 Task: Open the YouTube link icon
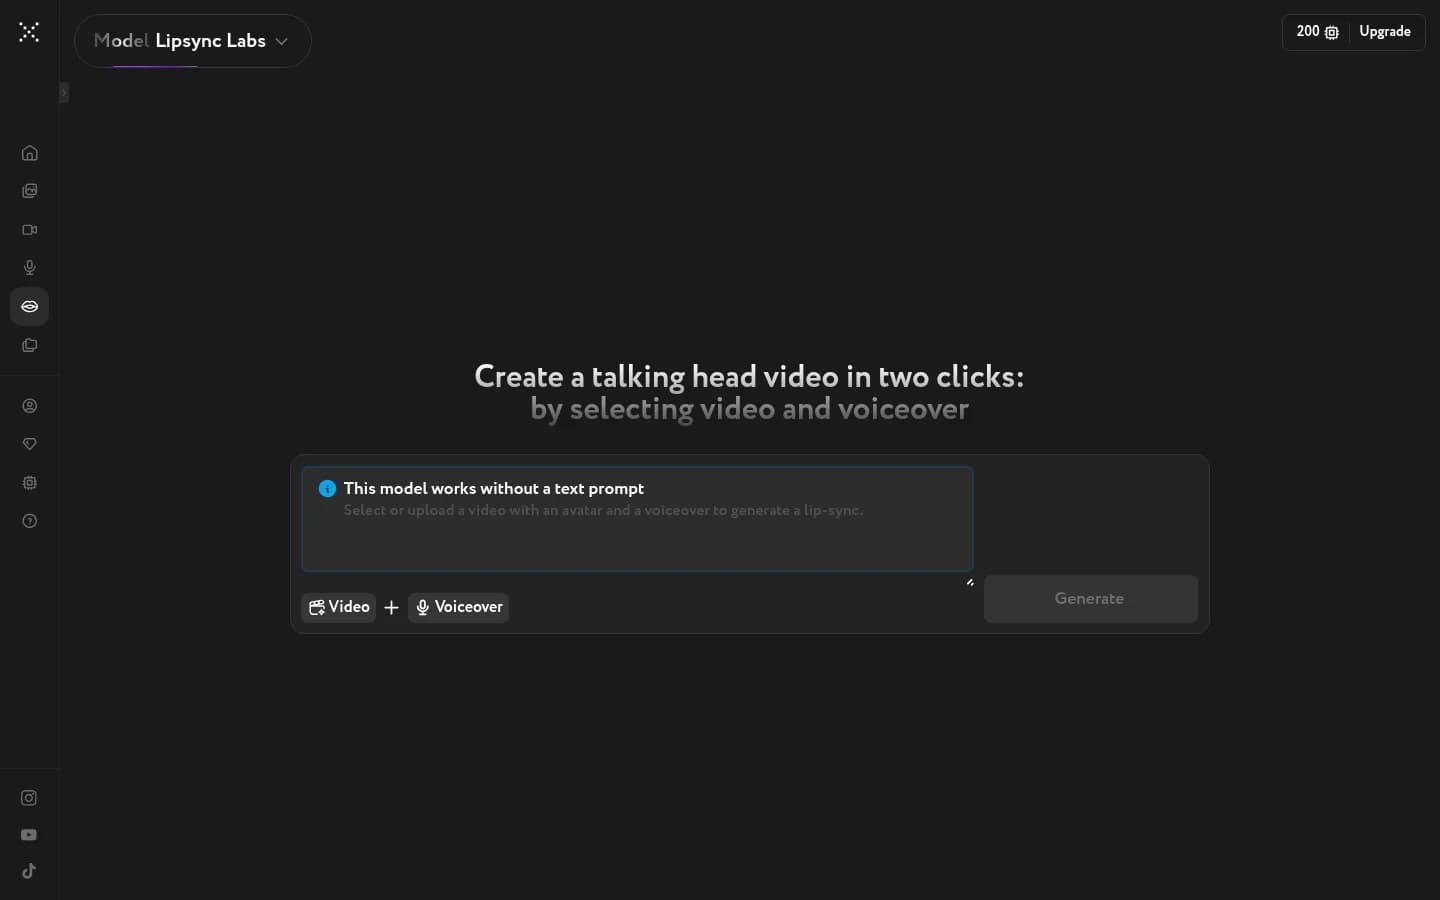click(29, 835)
